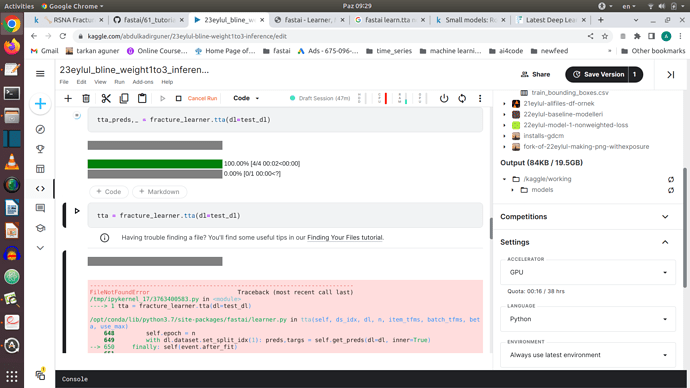Open Discussions icon in sidebar
Viewport: 690px width, 388px height.
[40, 208]
